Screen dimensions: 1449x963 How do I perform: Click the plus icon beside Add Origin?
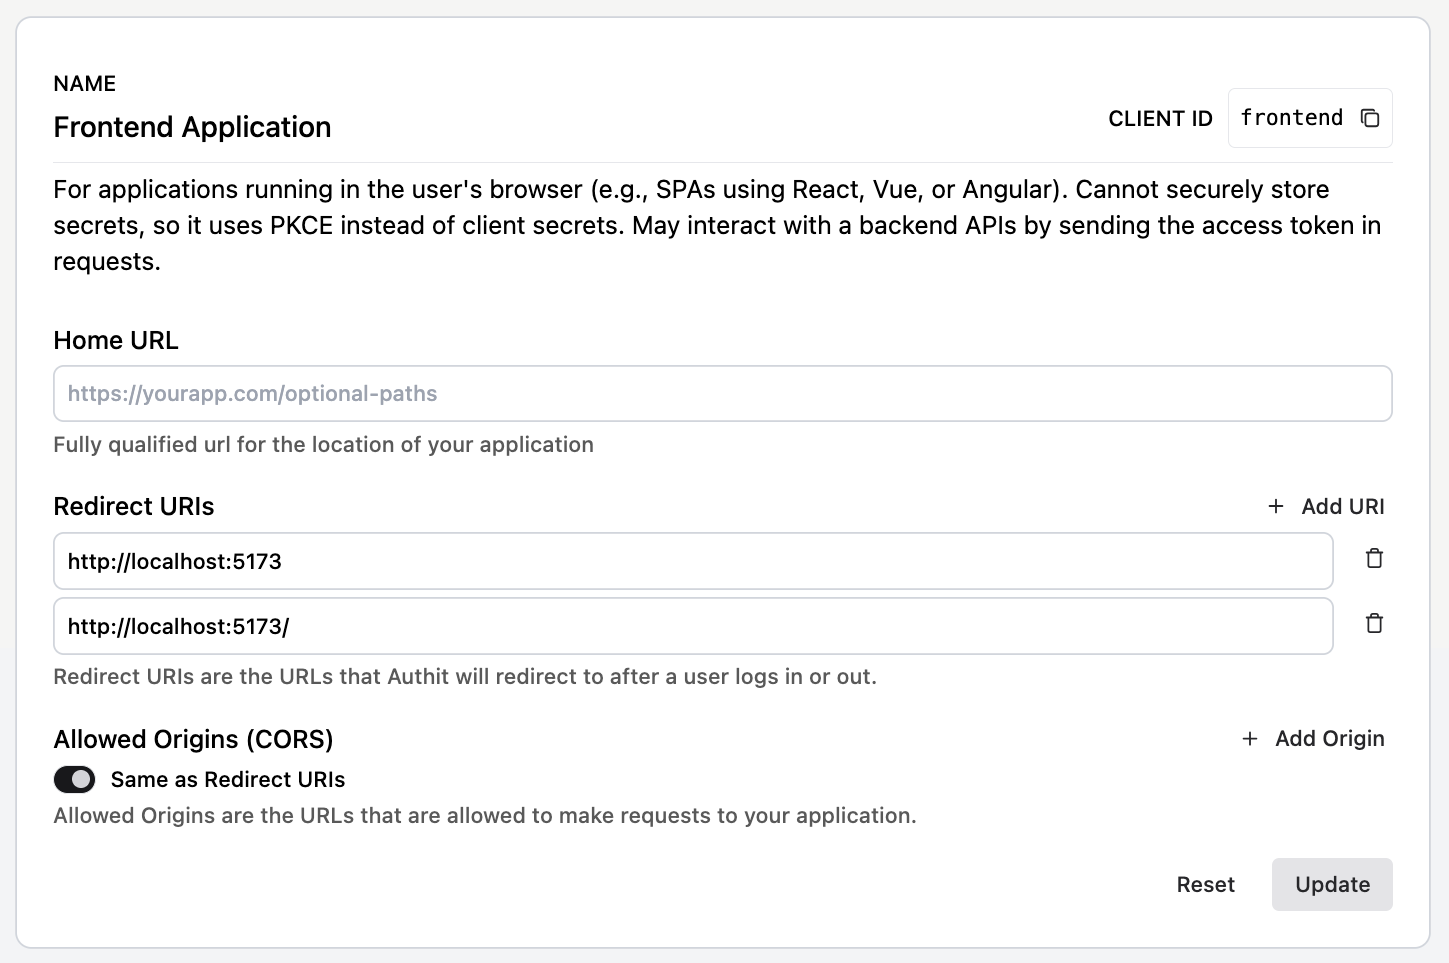(x=1250, y=738)
